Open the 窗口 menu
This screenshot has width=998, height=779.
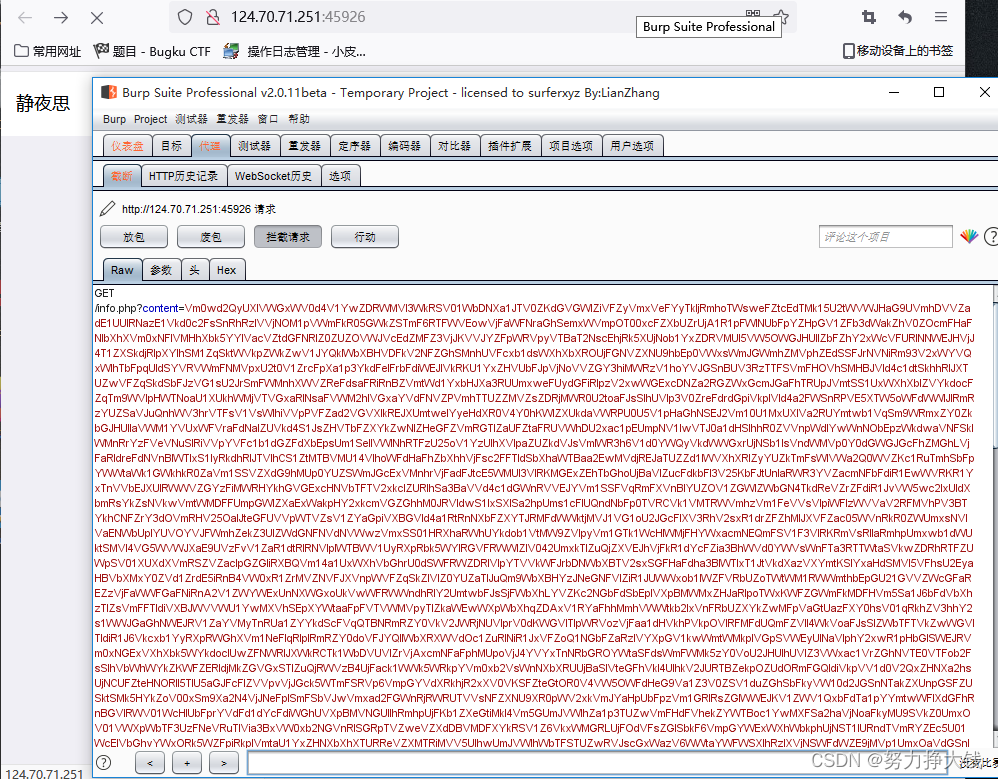click(268, 119)
